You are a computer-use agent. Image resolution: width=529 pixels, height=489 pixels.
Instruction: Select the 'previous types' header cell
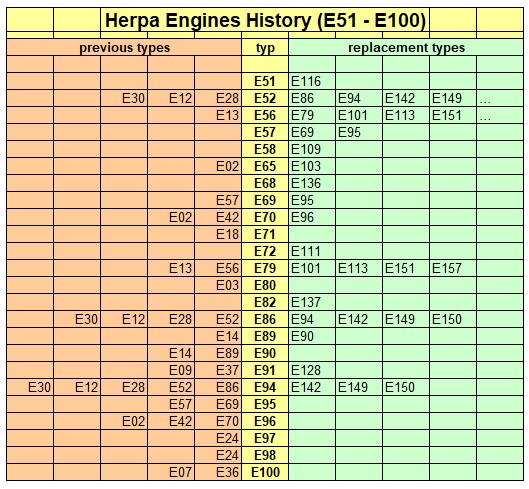124,47
